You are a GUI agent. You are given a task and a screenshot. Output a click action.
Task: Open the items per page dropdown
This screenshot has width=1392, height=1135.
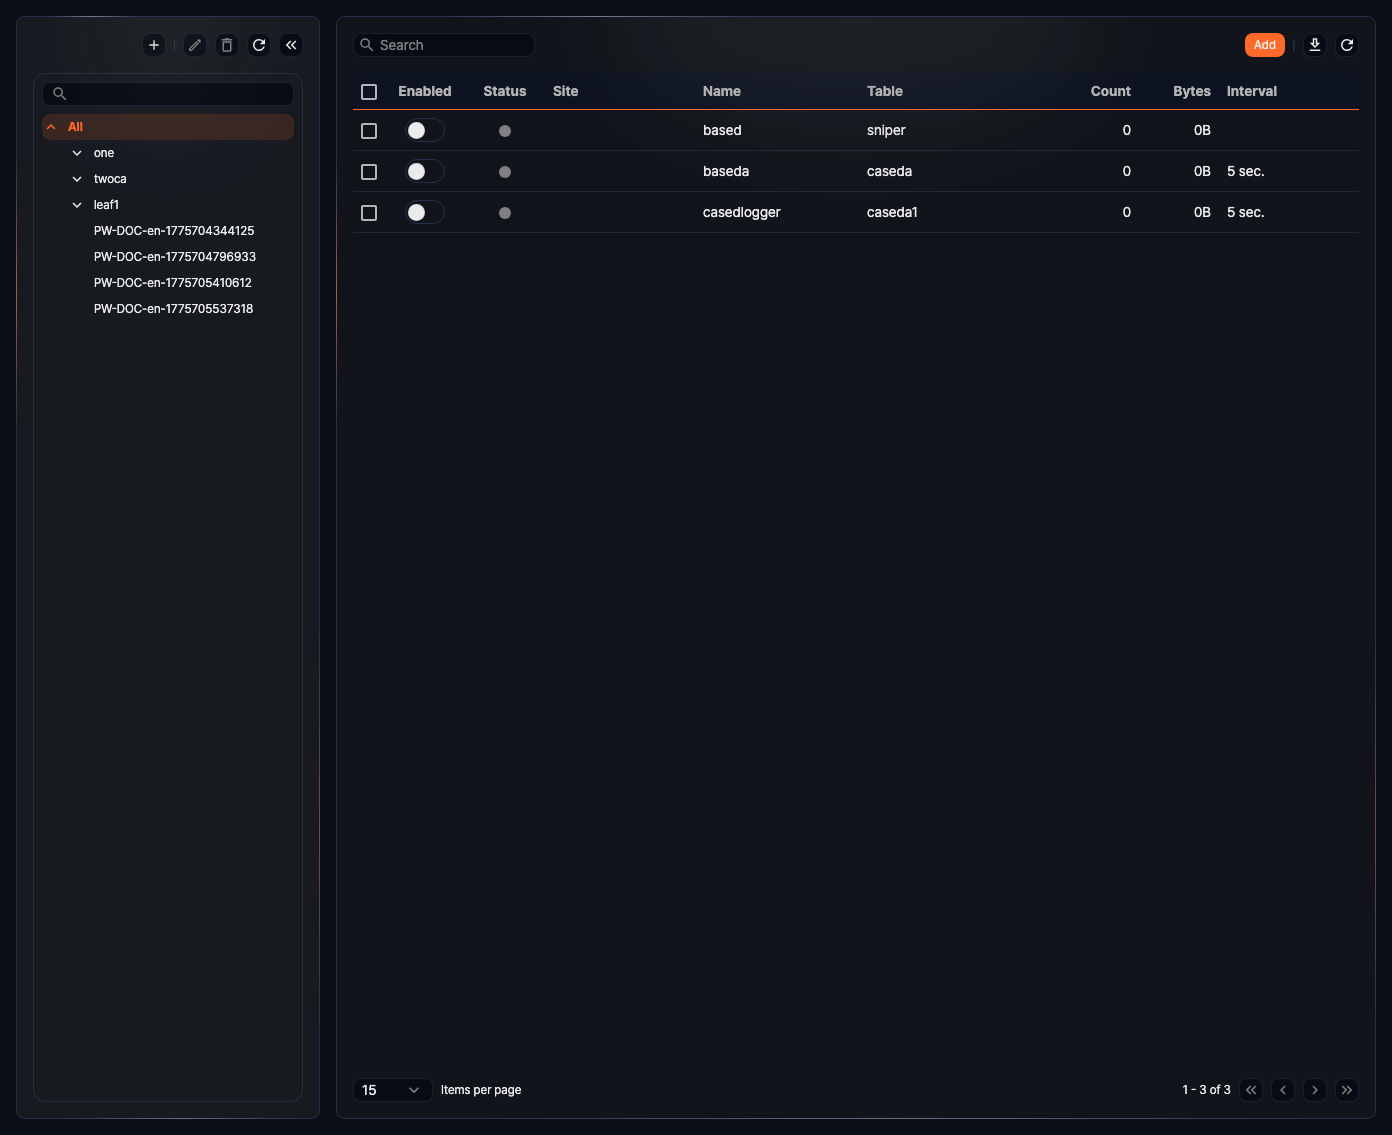pos(392,1090)
